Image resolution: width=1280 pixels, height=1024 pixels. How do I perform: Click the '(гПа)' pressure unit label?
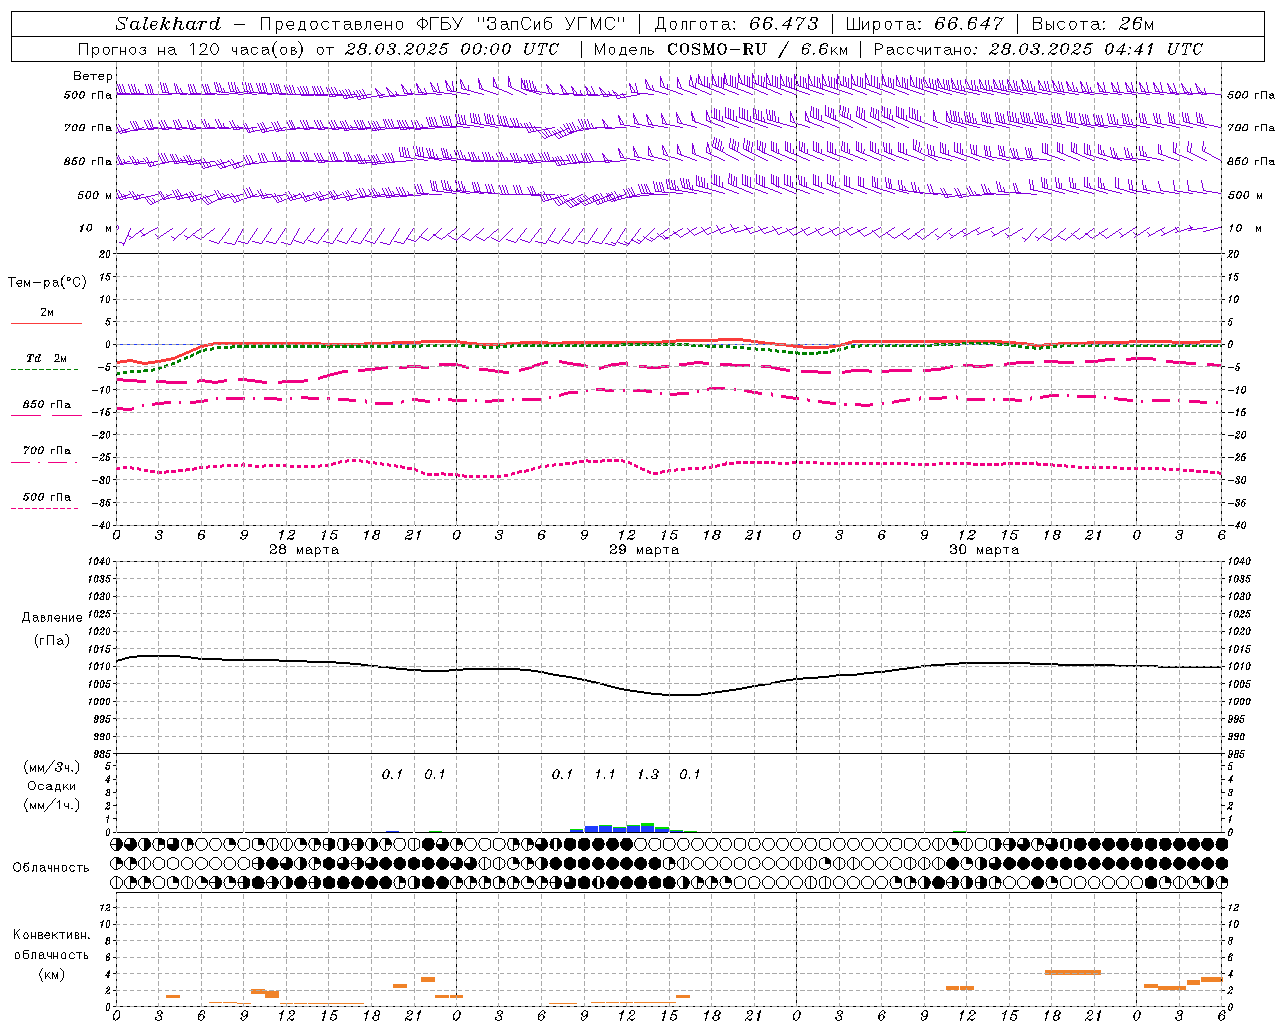(x=52, y=641)
